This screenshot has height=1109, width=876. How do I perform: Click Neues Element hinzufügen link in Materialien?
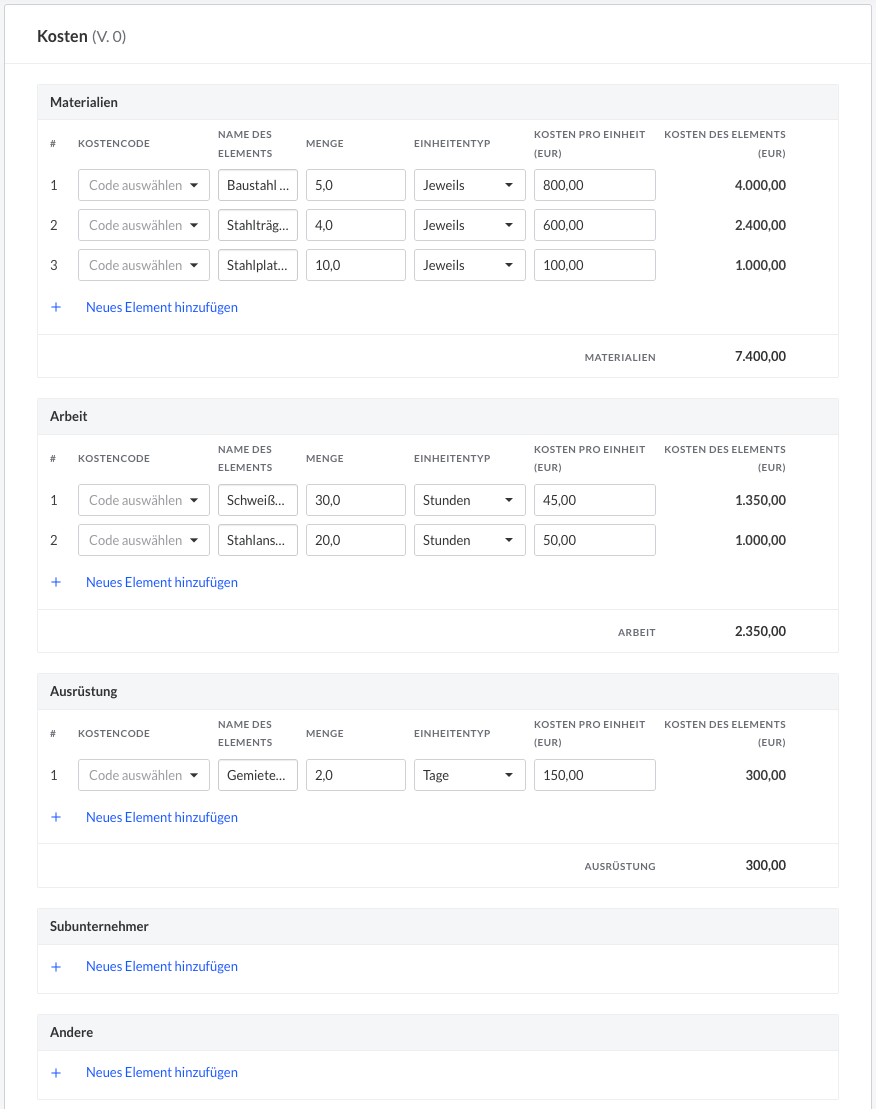pos(162,307)
